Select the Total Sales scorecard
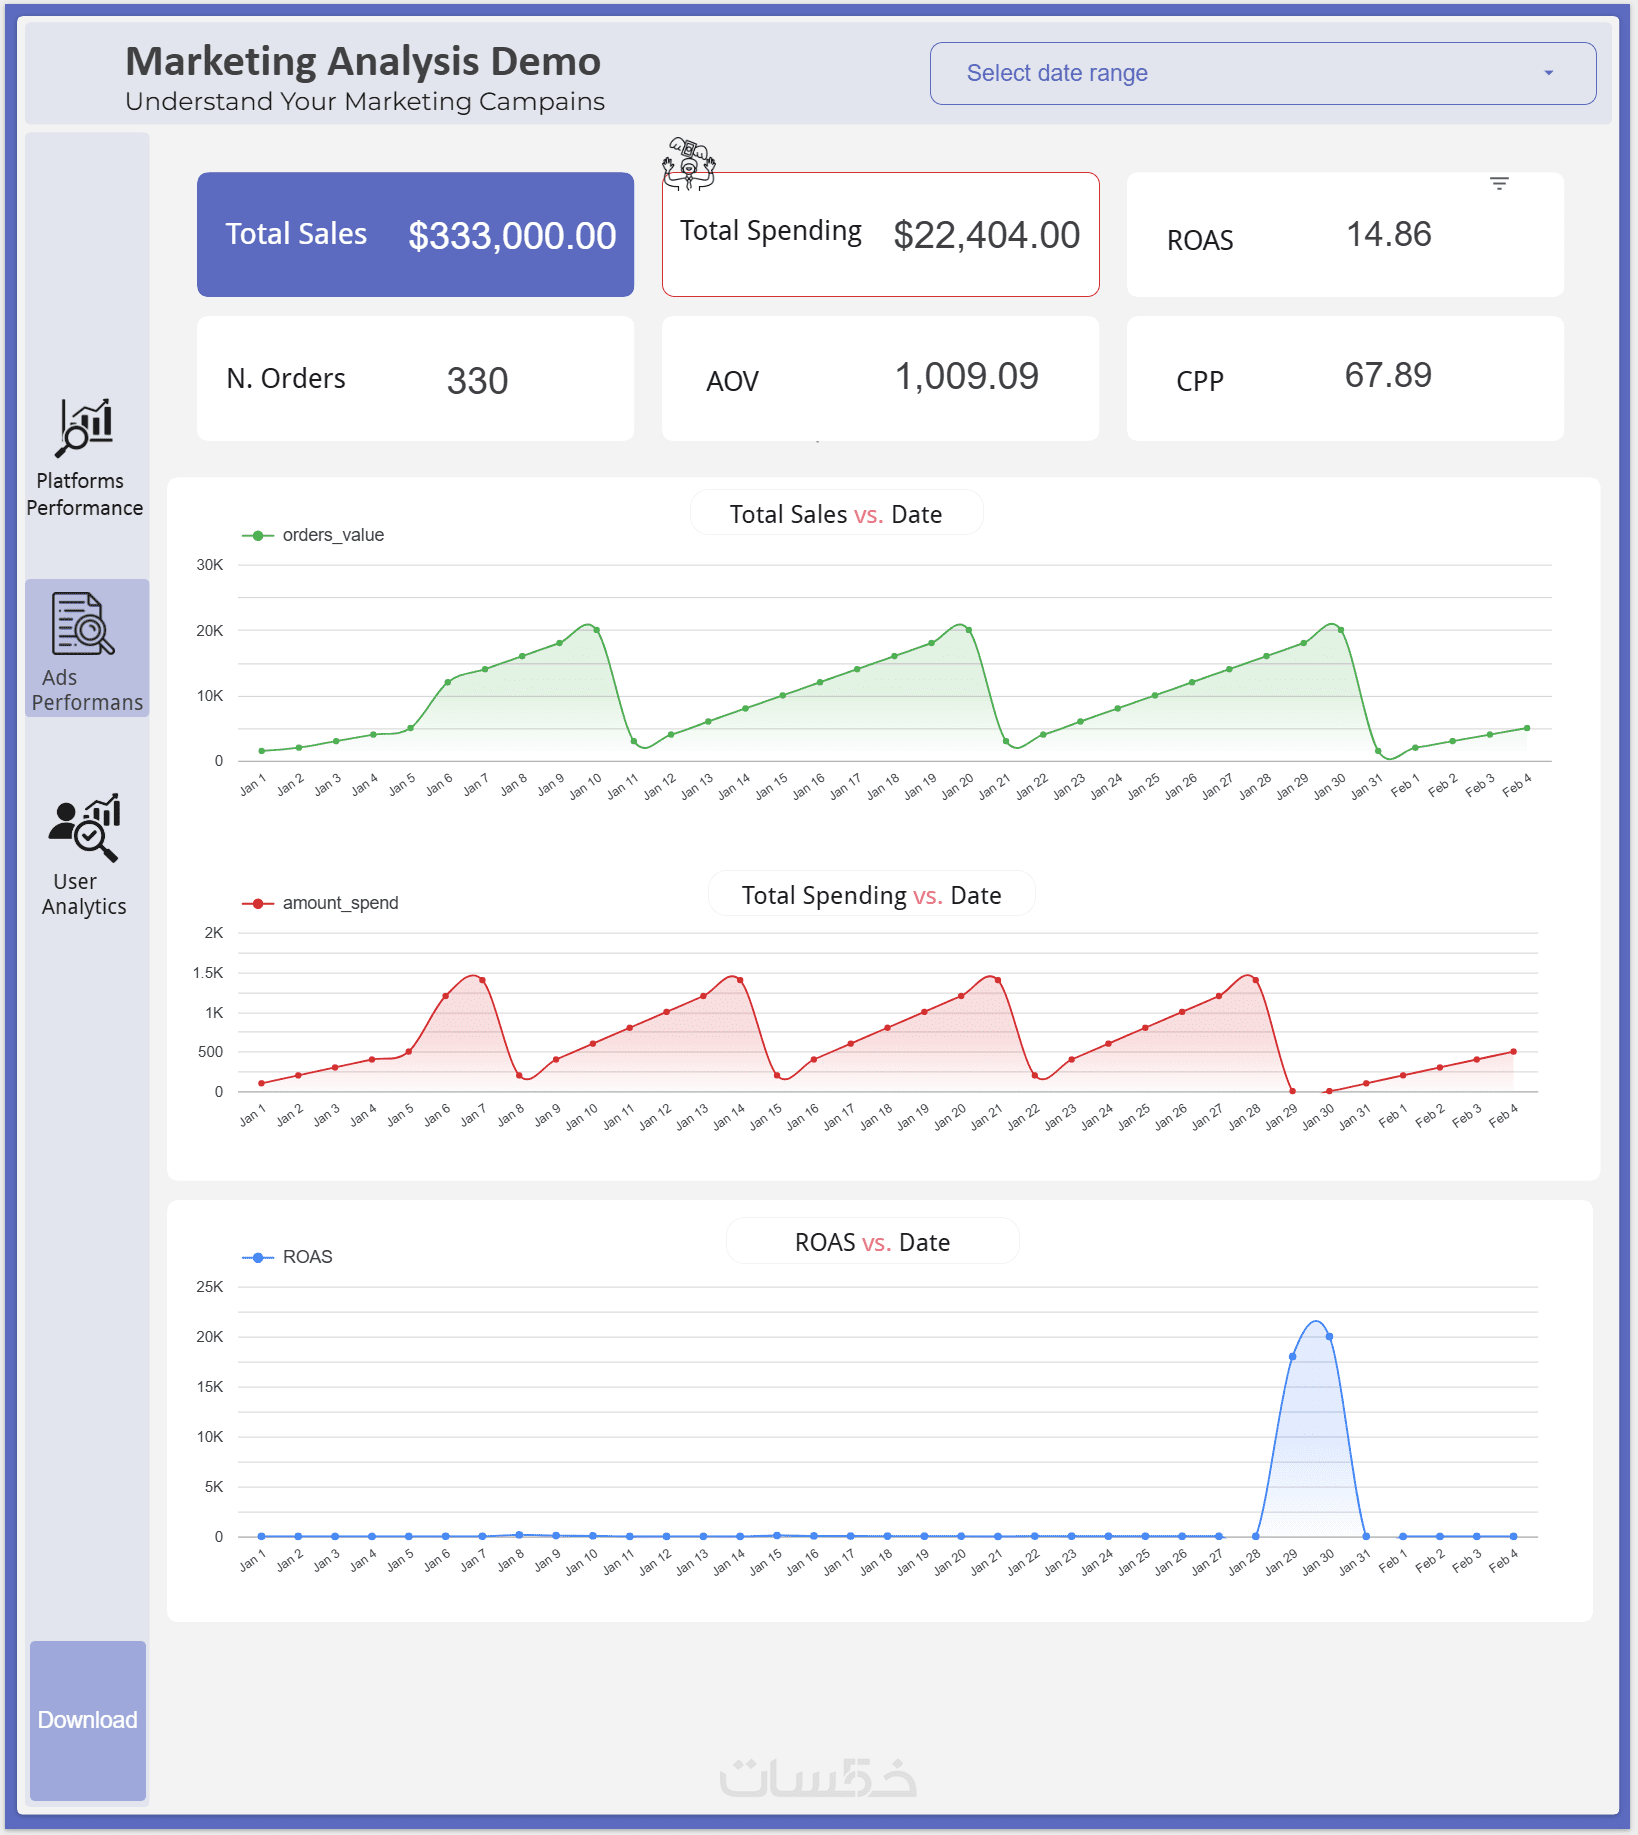The width and height of the screenshot is (1638, 1835). (x=415, y=235)
